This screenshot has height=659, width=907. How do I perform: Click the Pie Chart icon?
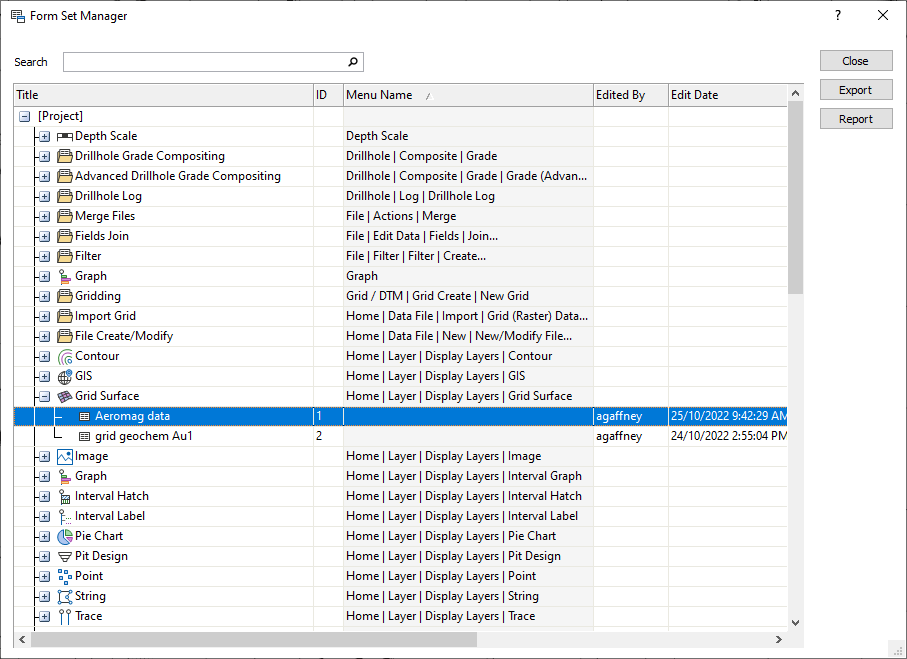pyautogui.click(x=65, y=536)
